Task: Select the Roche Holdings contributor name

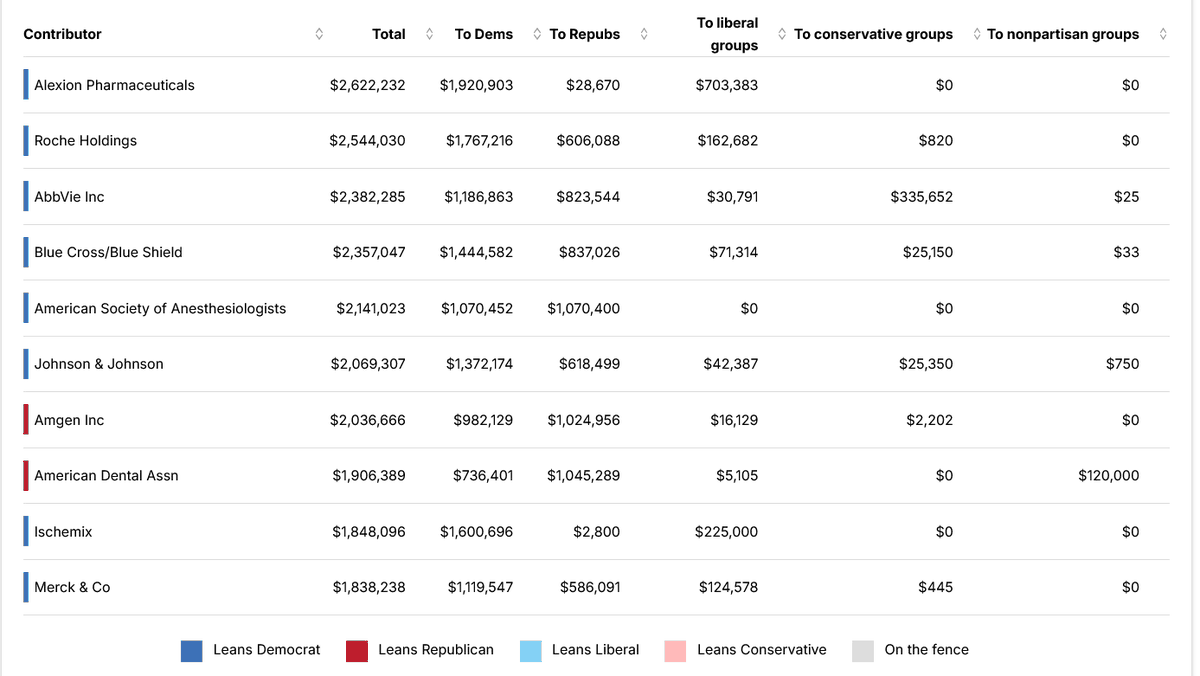Action: point(85,141)
